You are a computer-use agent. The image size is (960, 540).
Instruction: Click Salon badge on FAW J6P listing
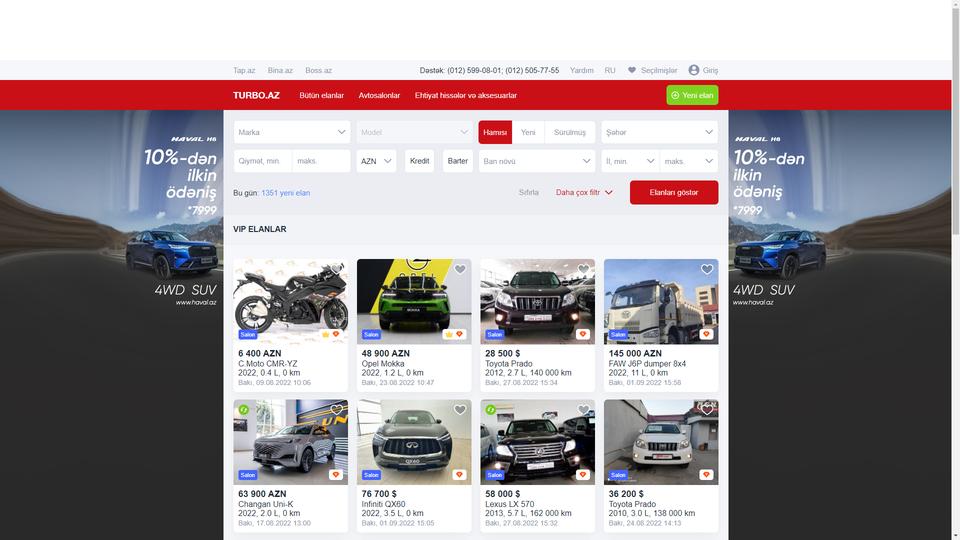coord(618,334)
